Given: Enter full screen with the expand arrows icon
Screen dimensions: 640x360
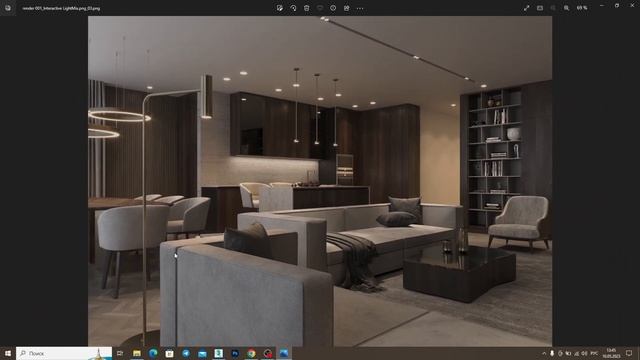Looking at the screenshot, I should tap(527, 8).
